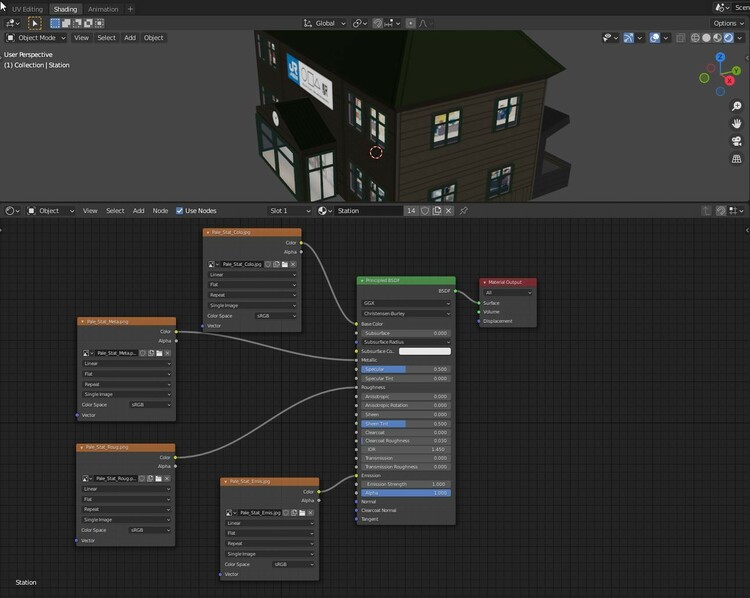This screenshot has height=598, width=750.
Task: Open the GGX distribution dropdown
Action: [x=405, y=302]
